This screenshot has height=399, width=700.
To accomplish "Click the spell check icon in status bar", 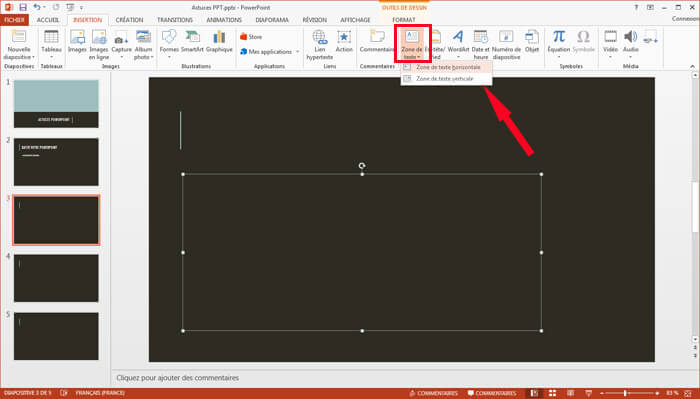I will [64, 393].
